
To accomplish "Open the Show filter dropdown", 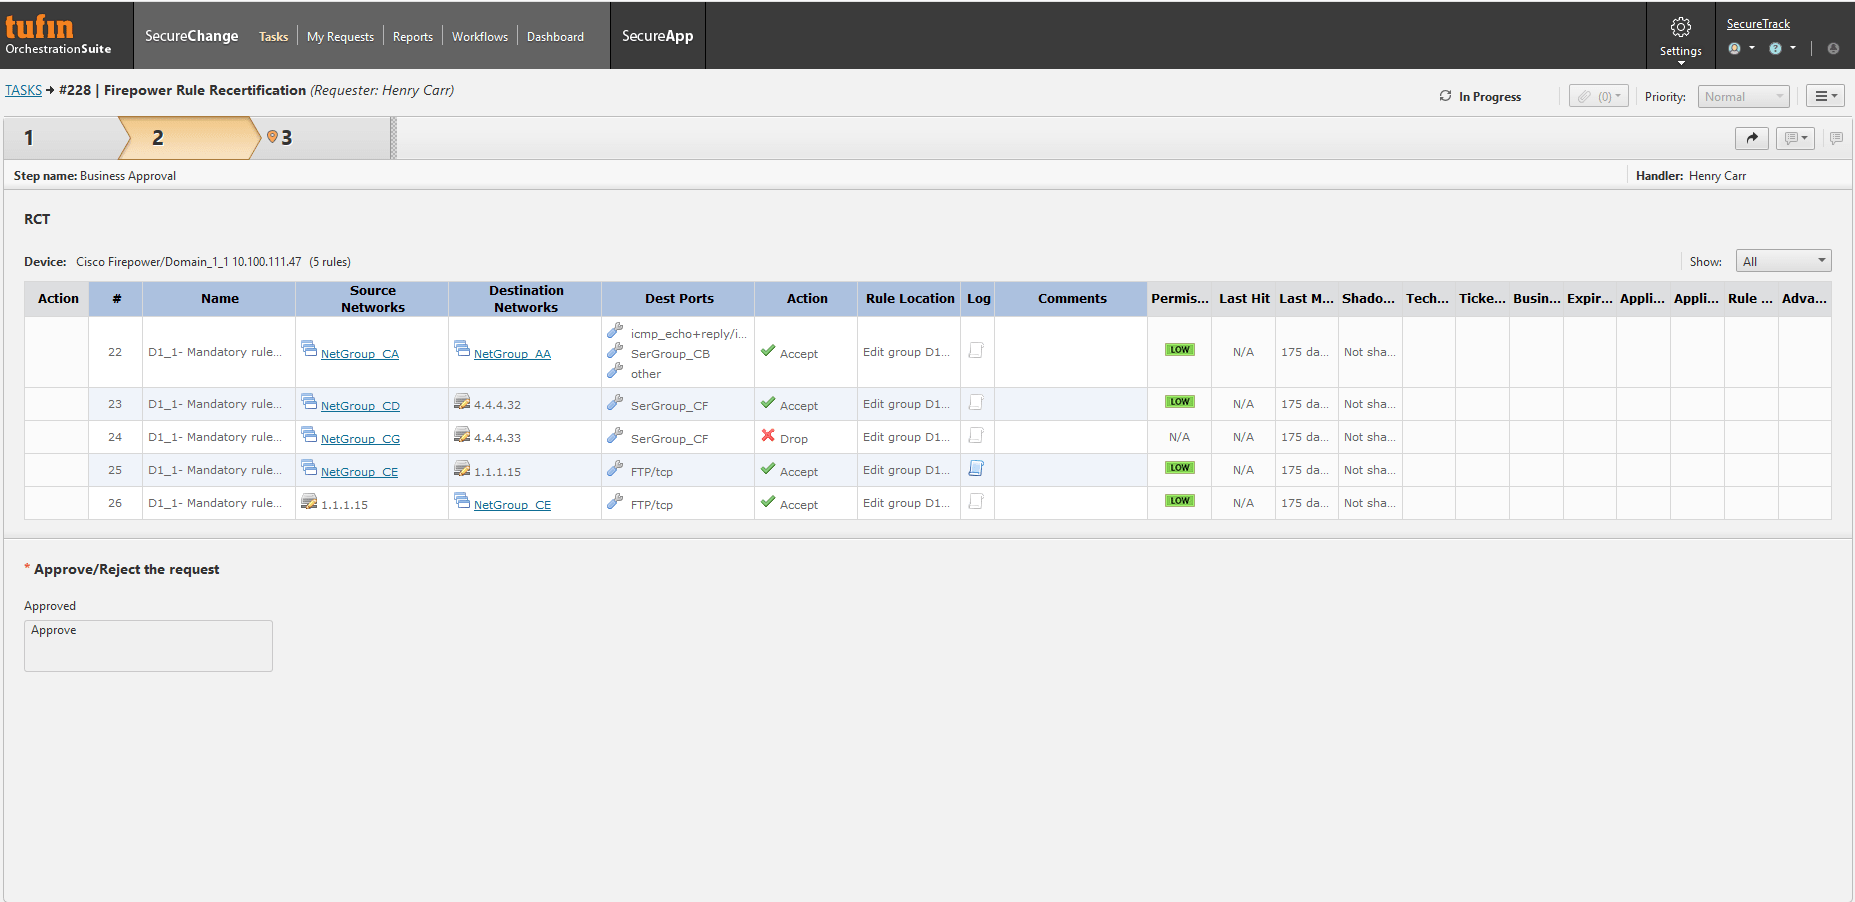I will (x=1783, y=260).
